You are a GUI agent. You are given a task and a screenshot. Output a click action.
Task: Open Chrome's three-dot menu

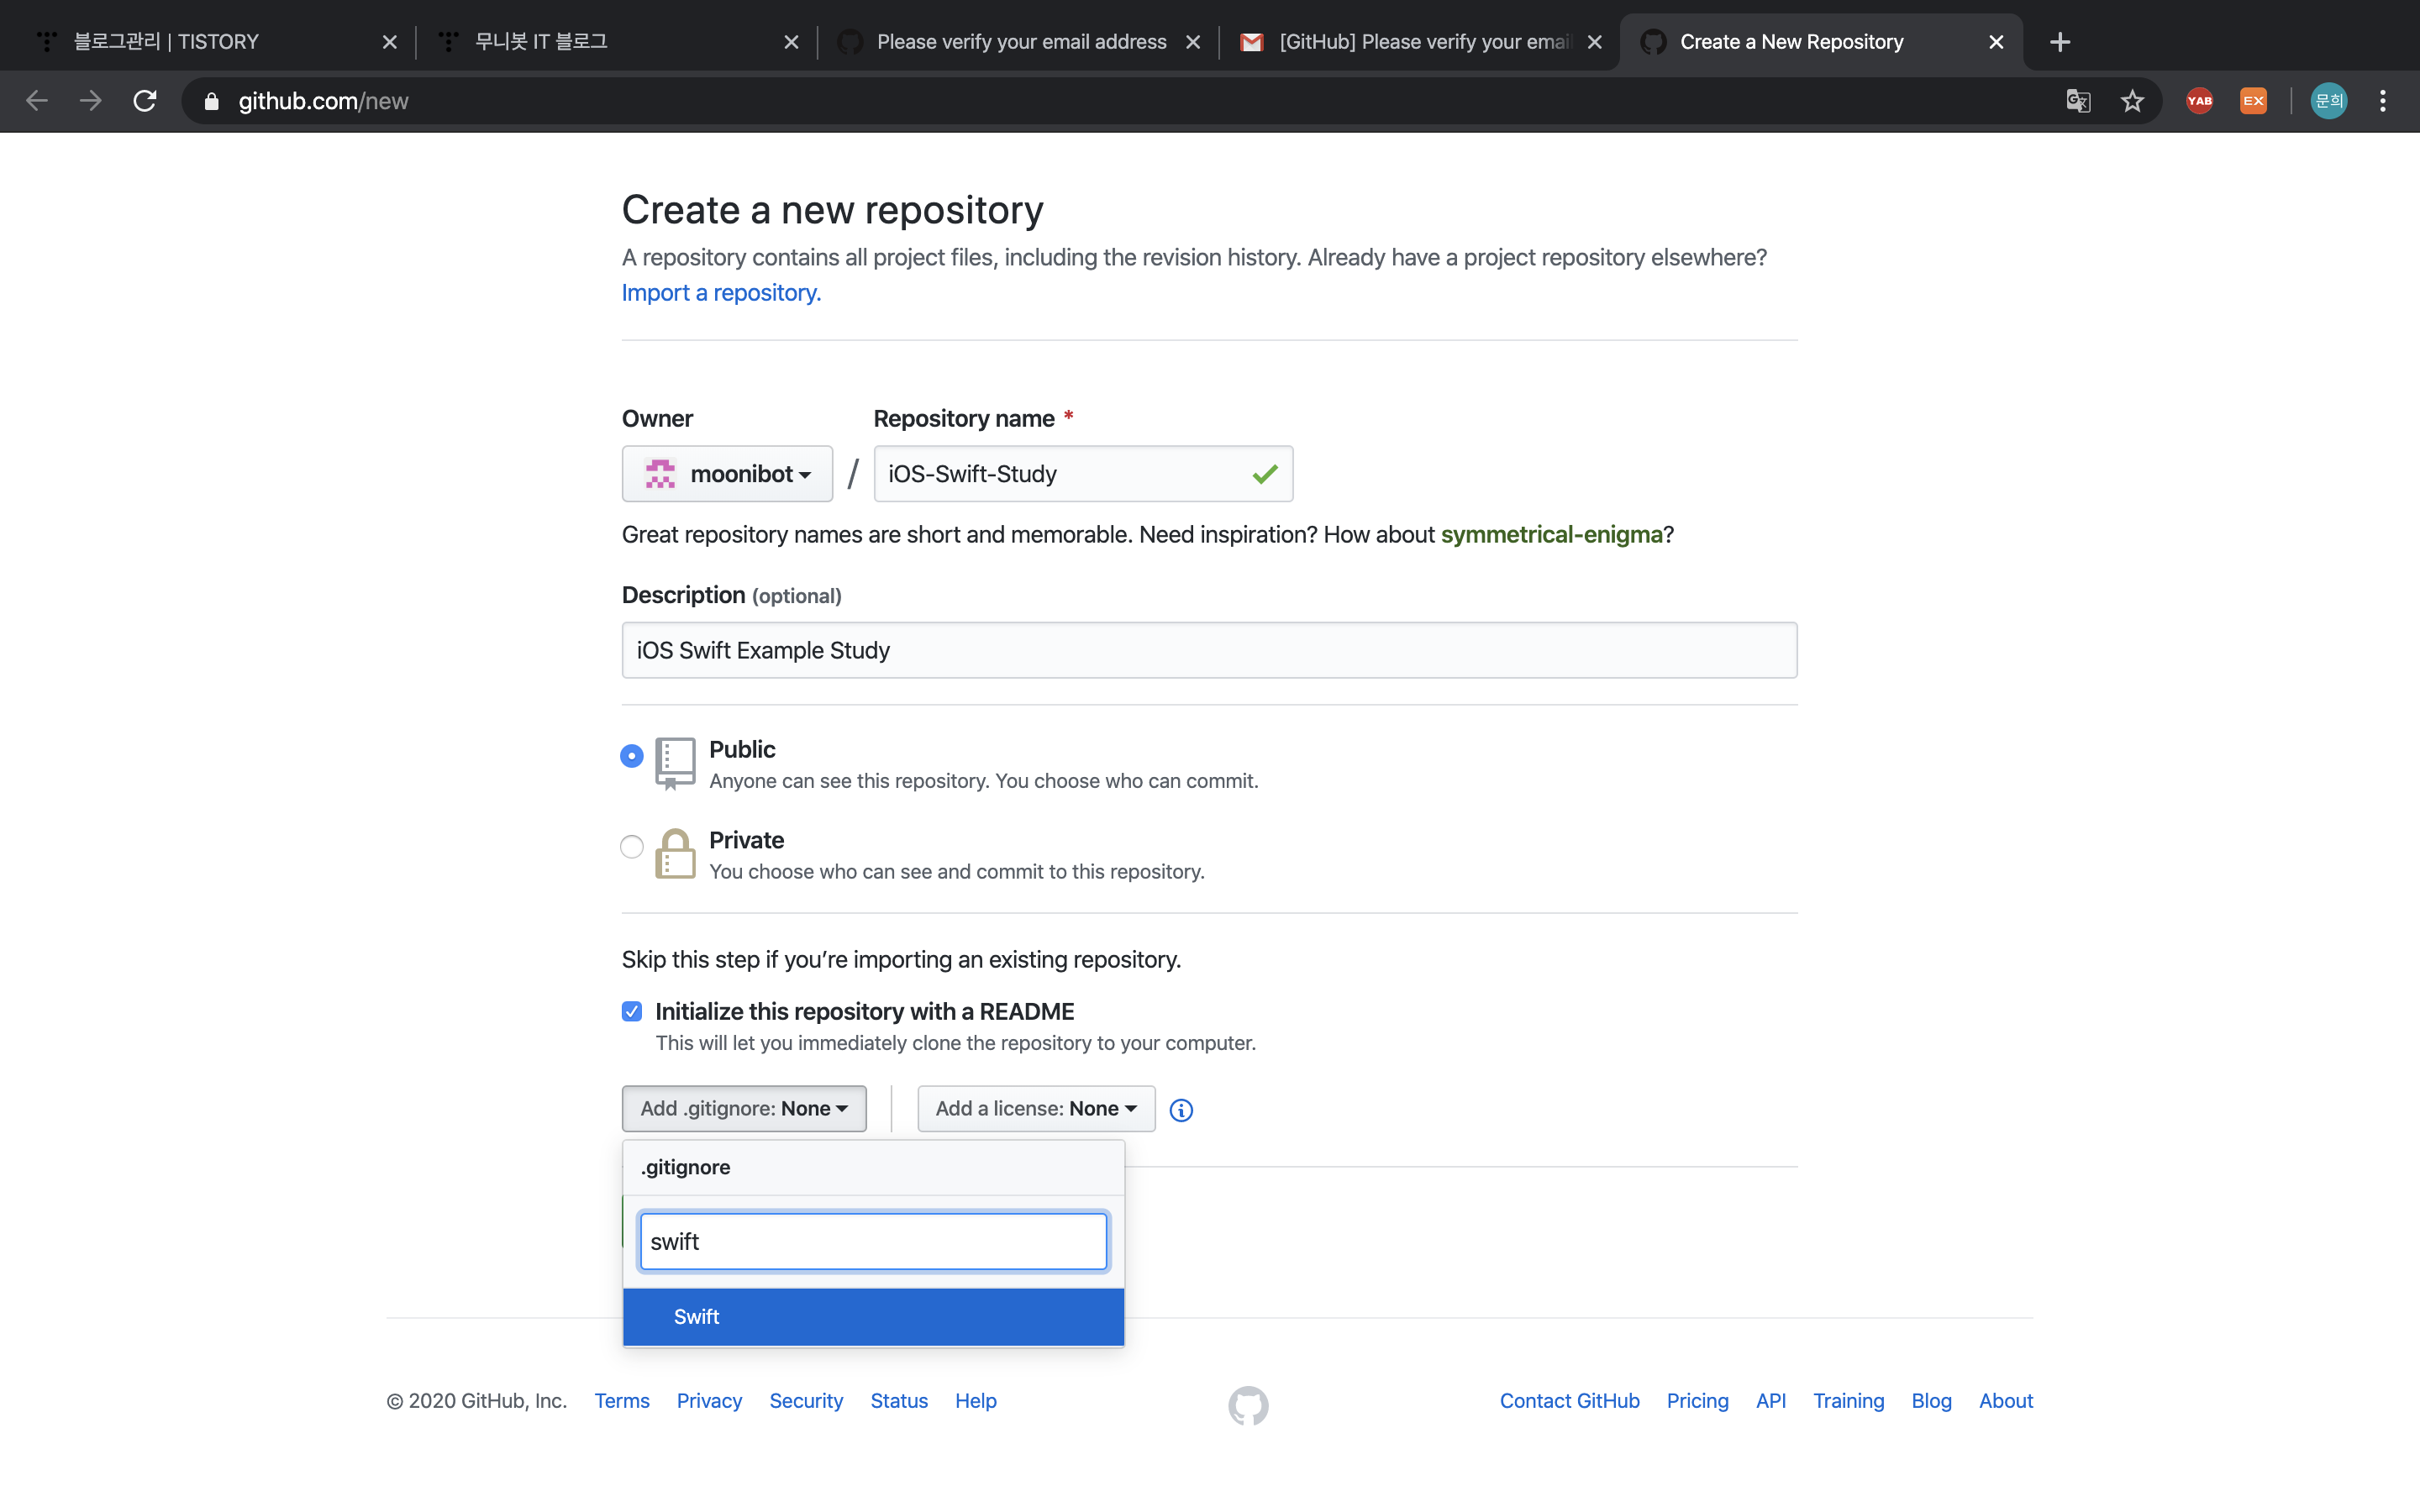[2383, 101]
